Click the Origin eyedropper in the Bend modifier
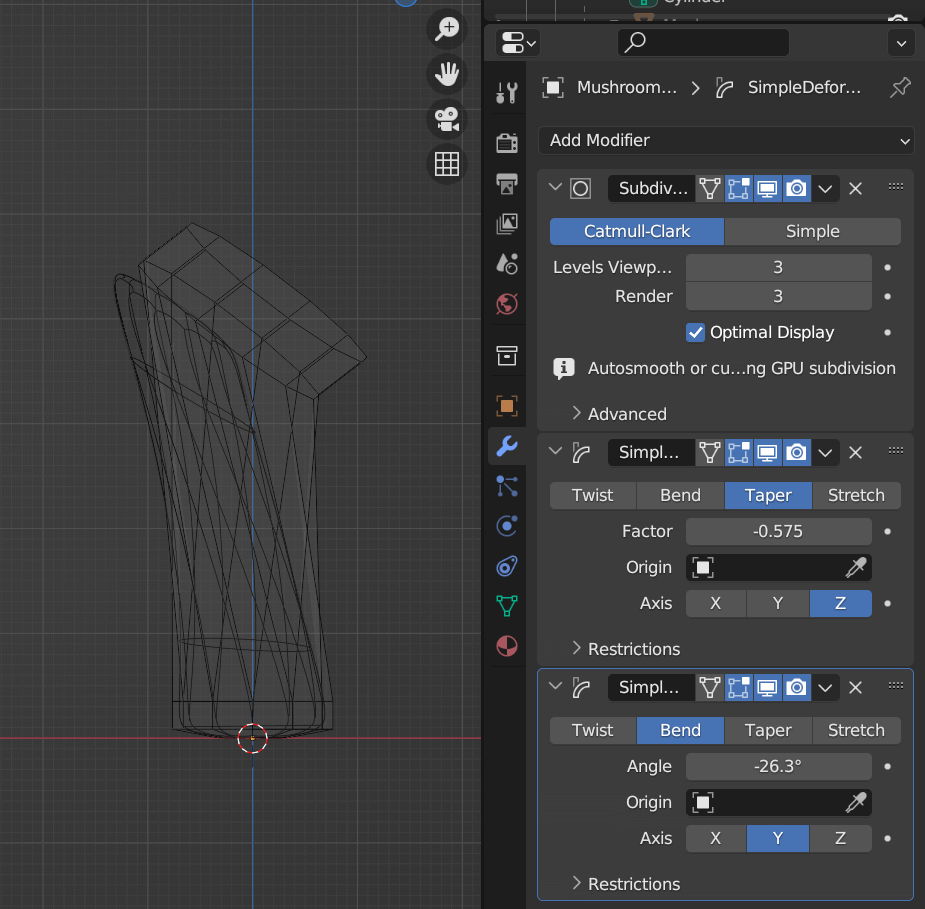 coord(856,802)
